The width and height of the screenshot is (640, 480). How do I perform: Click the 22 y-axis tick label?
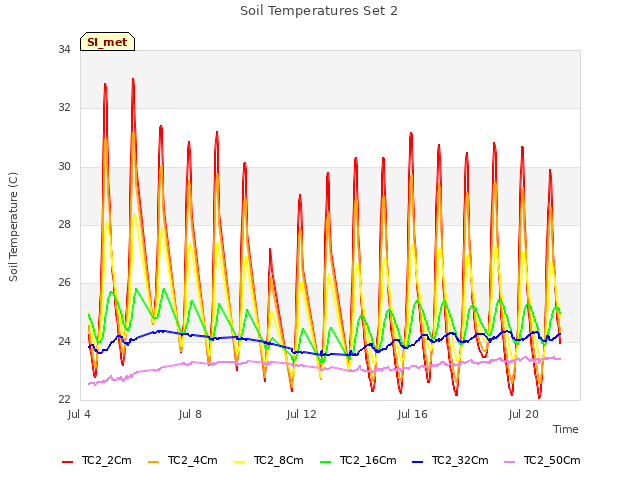(64, 399)
